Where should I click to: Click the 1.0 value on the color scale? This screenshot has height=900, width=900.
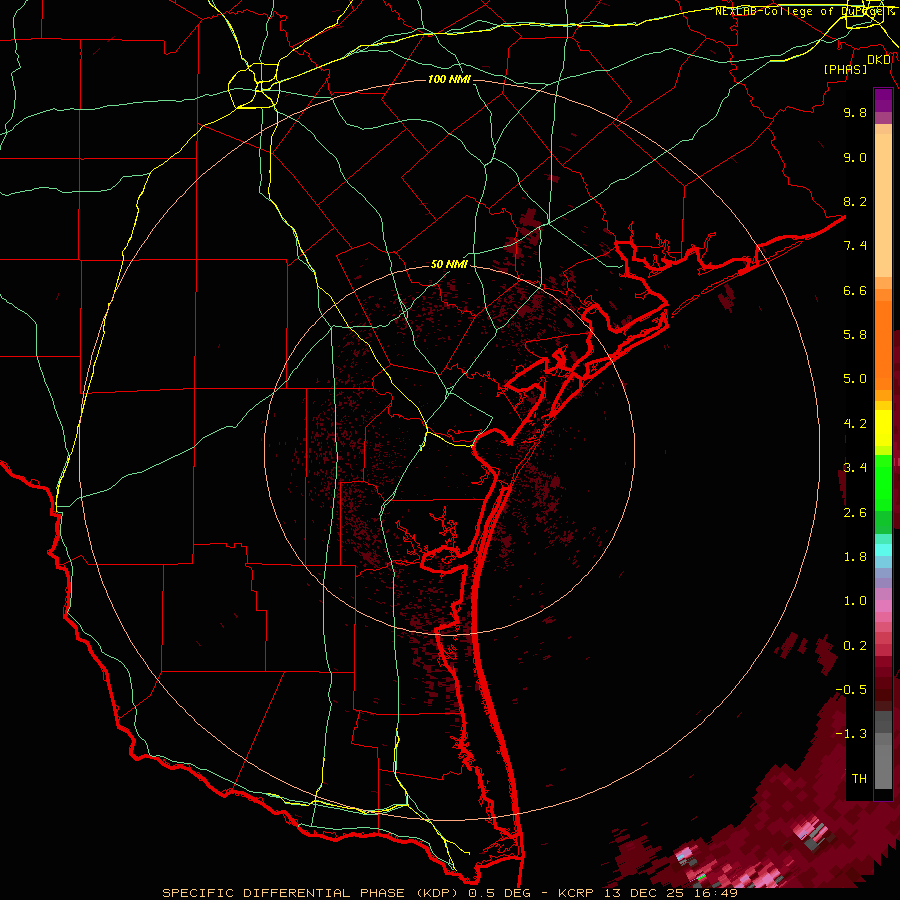tap(855, 601)
